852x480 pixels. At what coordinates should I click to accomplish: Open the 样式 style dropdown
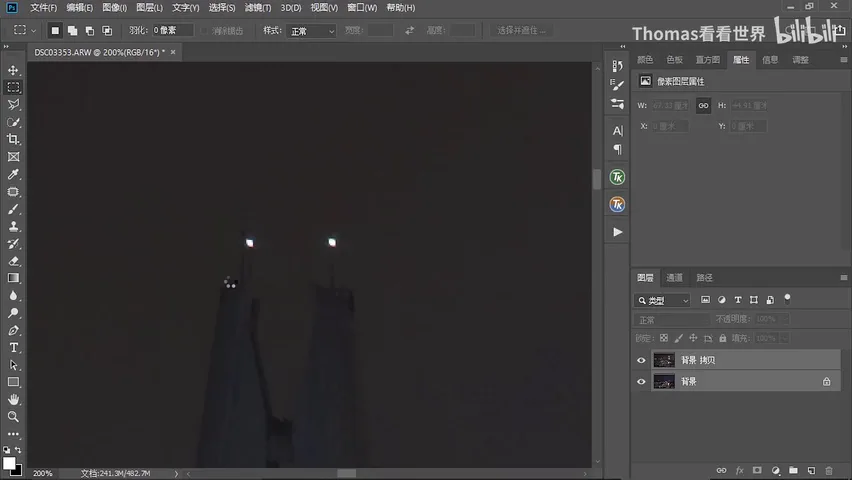[311, 31]
